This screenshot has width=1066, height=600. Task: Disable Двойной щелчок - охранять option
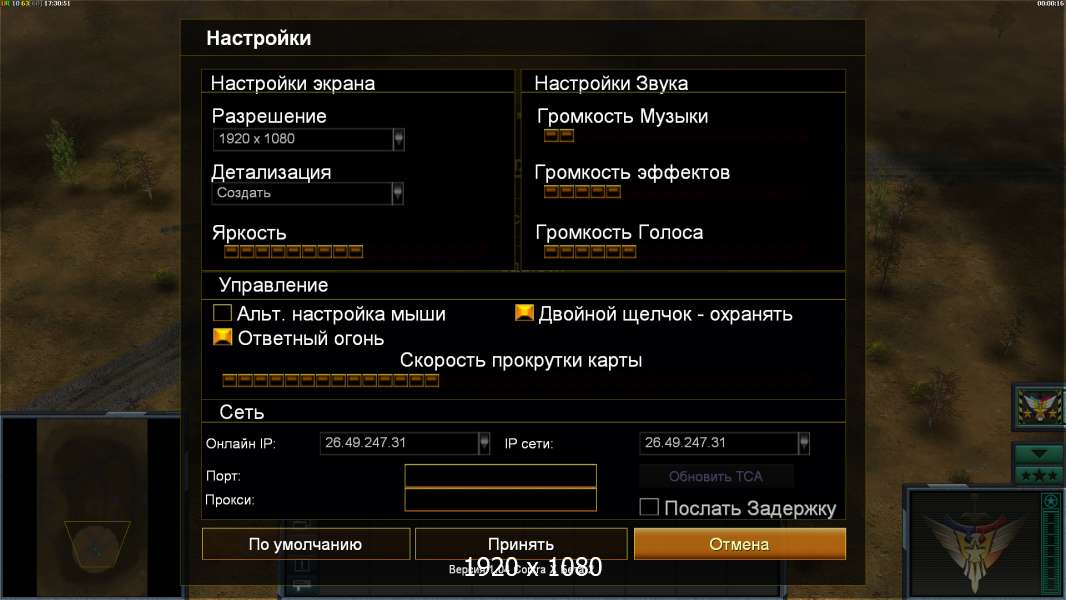tap(524, 313)
